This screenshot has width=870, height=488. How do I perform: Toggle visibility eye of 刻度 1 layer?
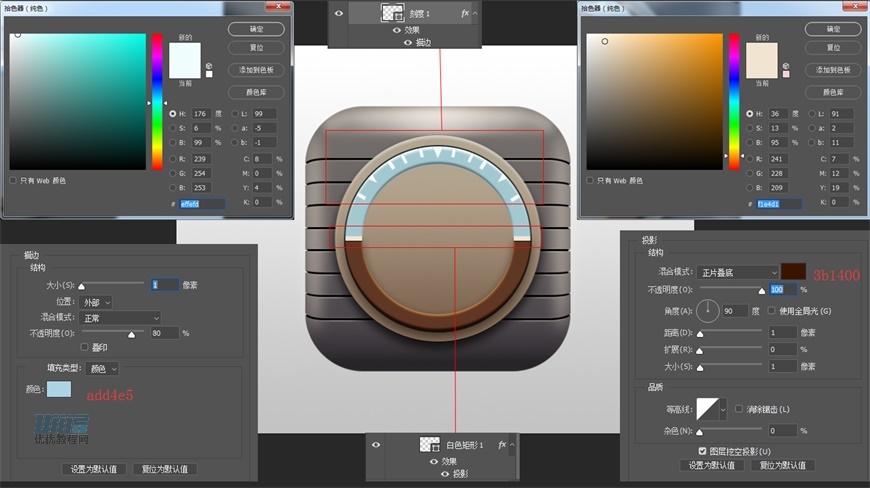click(338, 14)
